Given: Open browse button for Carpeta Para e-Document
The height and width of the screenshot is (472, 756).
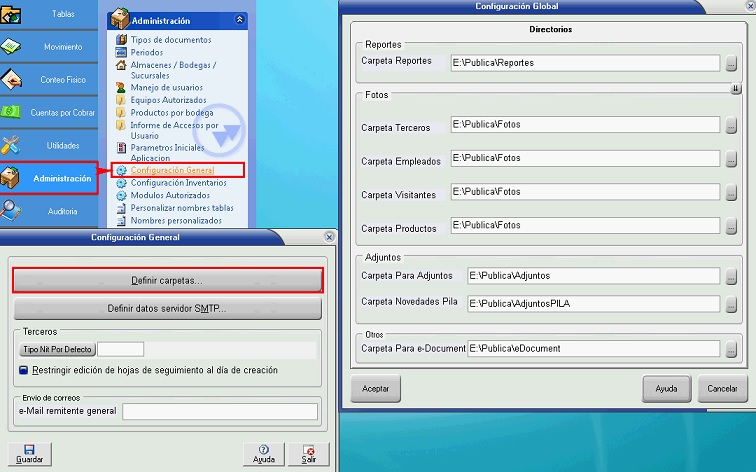Looking at the screenshot, I should (731, 349).
